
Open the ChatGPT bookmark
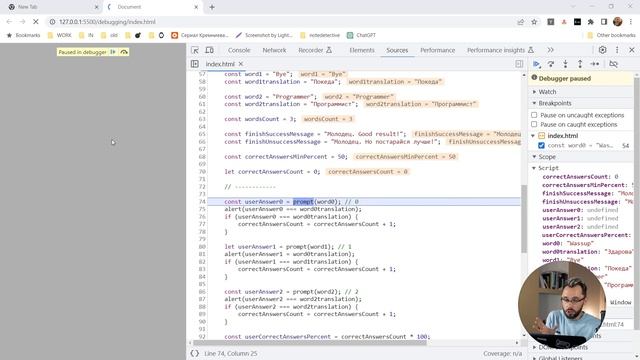pyautogui.click(x=361, y=36)
